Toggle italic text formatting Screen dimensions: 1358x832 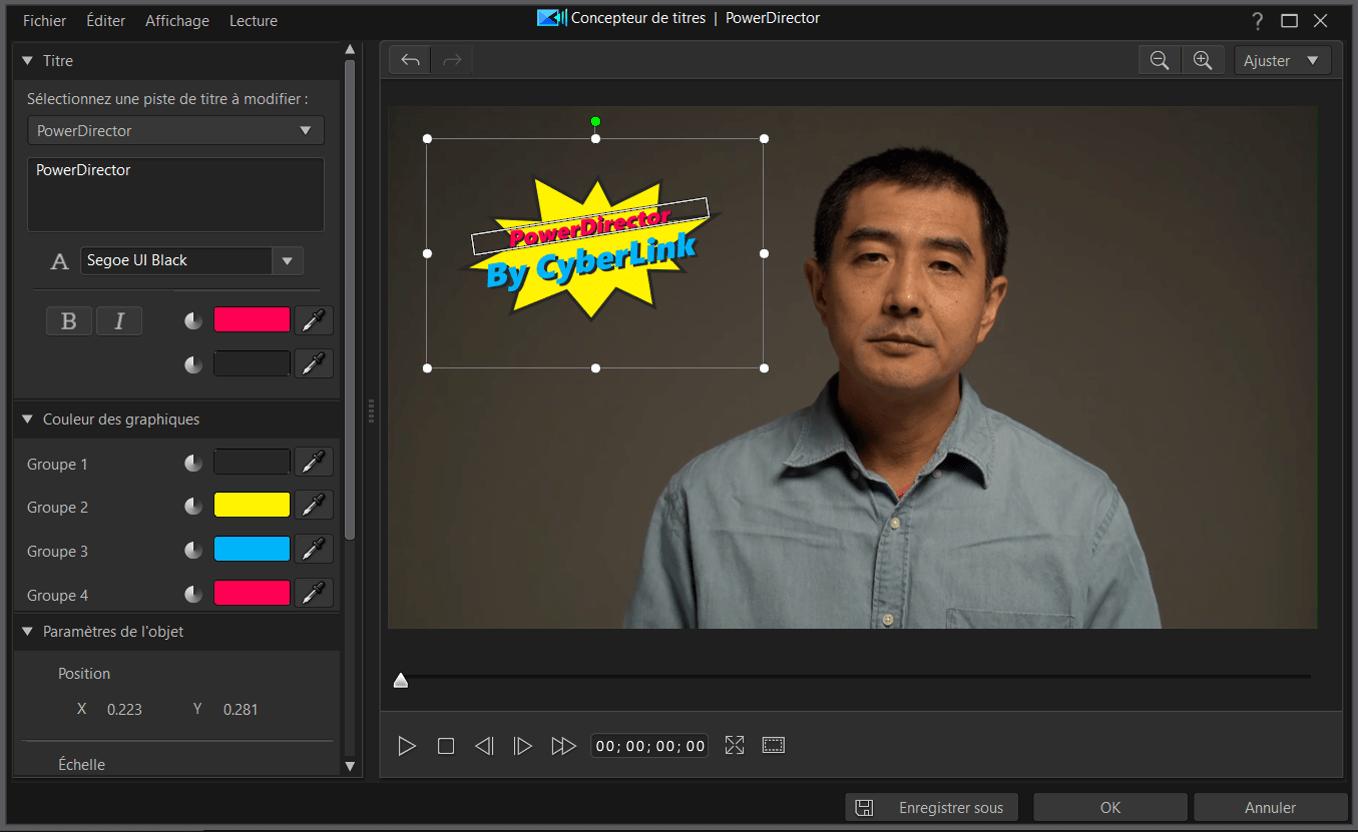coord(119,321)
